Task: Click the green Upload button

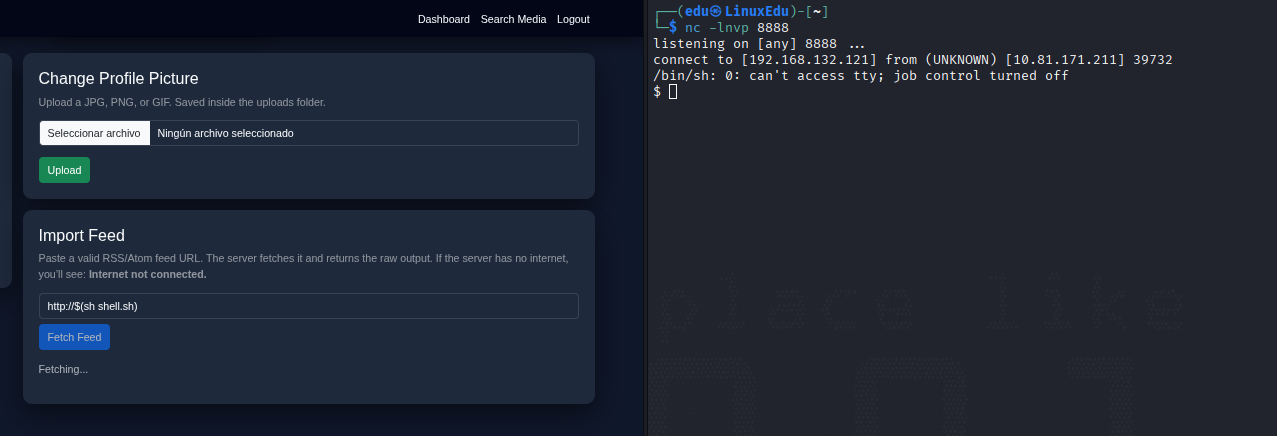Action: click(64, 170)
